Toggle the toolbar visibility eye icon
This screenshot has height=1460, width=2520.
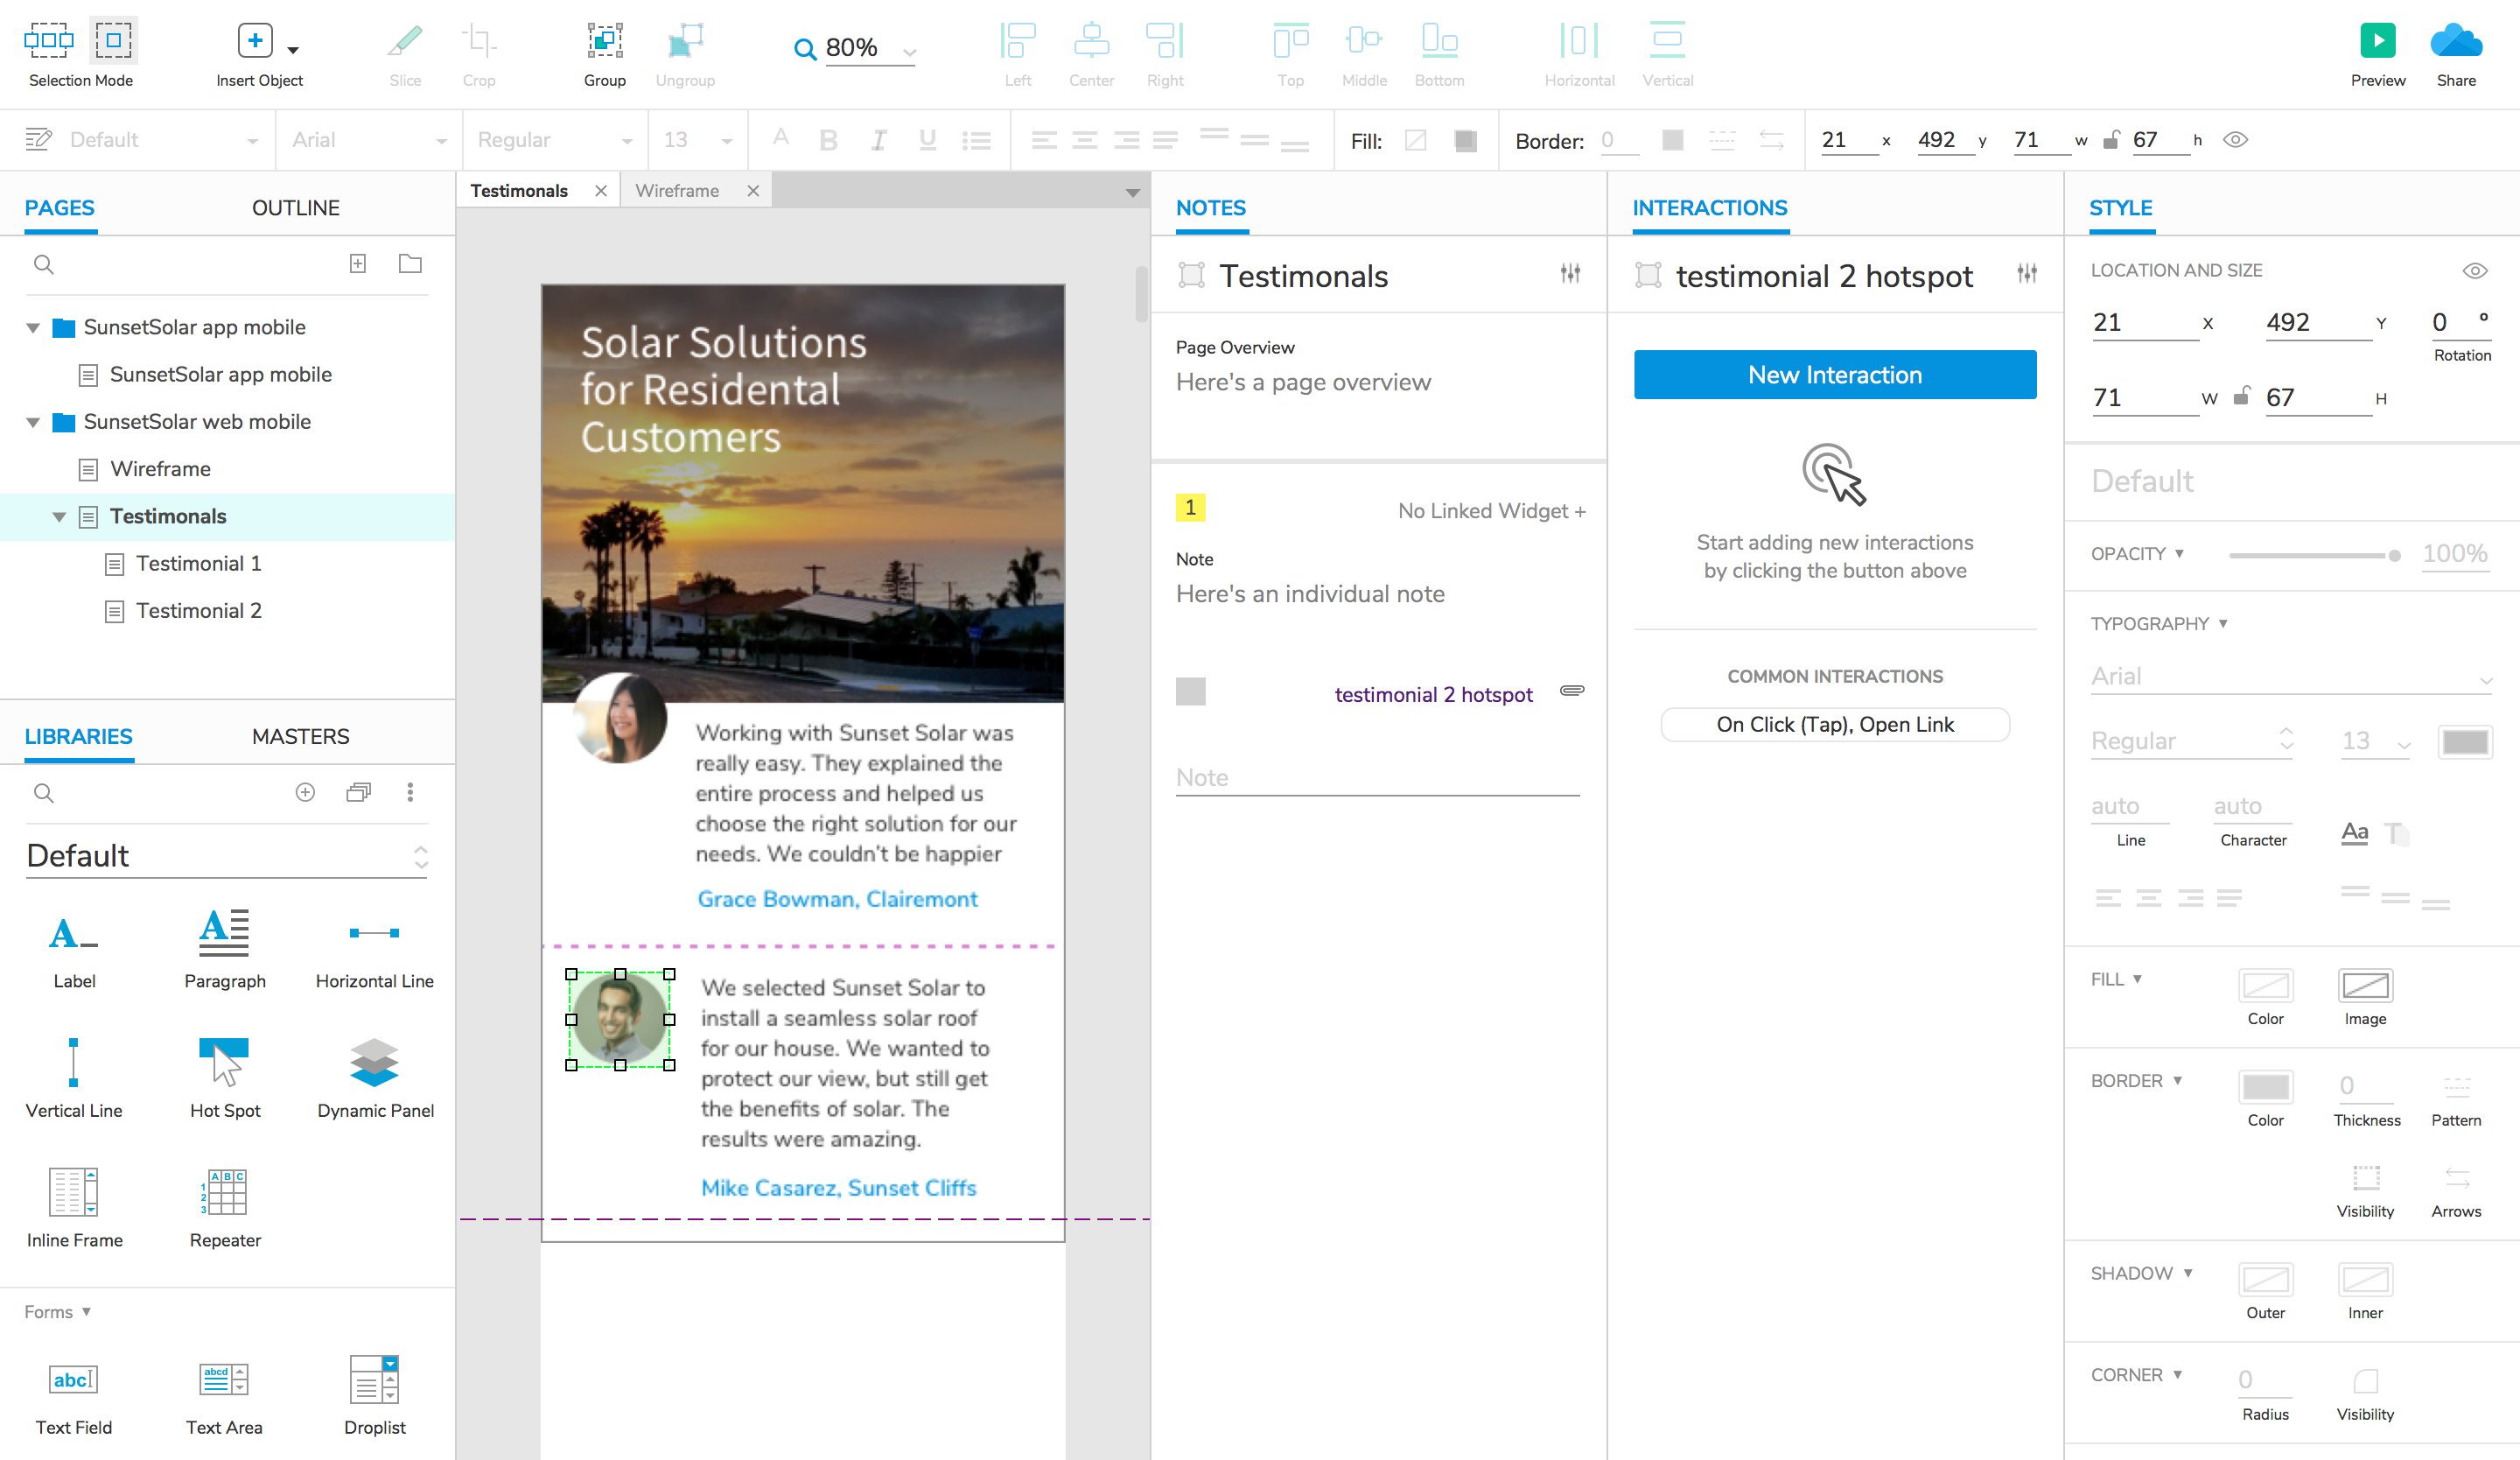click(2235, 140)
